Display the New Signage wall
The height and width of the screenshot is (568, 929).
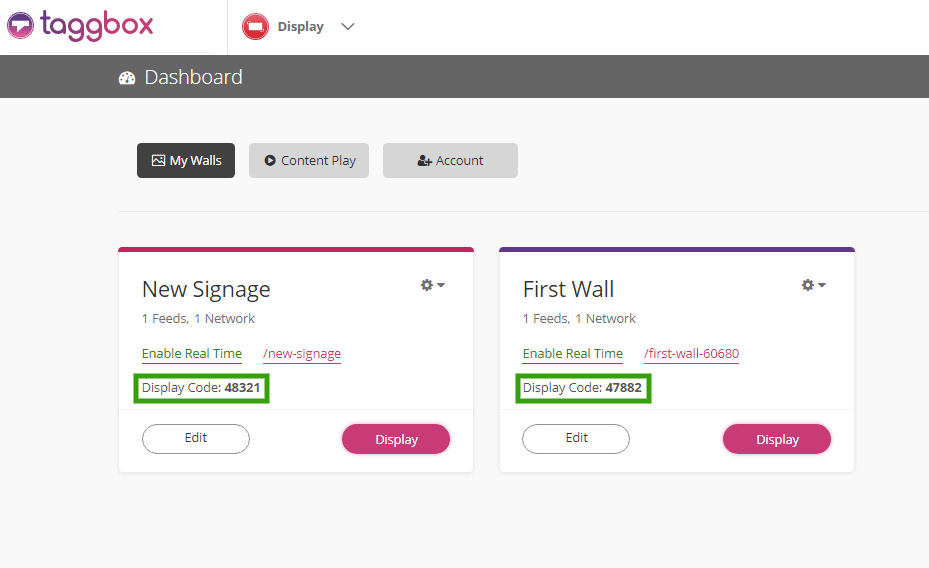396,439
